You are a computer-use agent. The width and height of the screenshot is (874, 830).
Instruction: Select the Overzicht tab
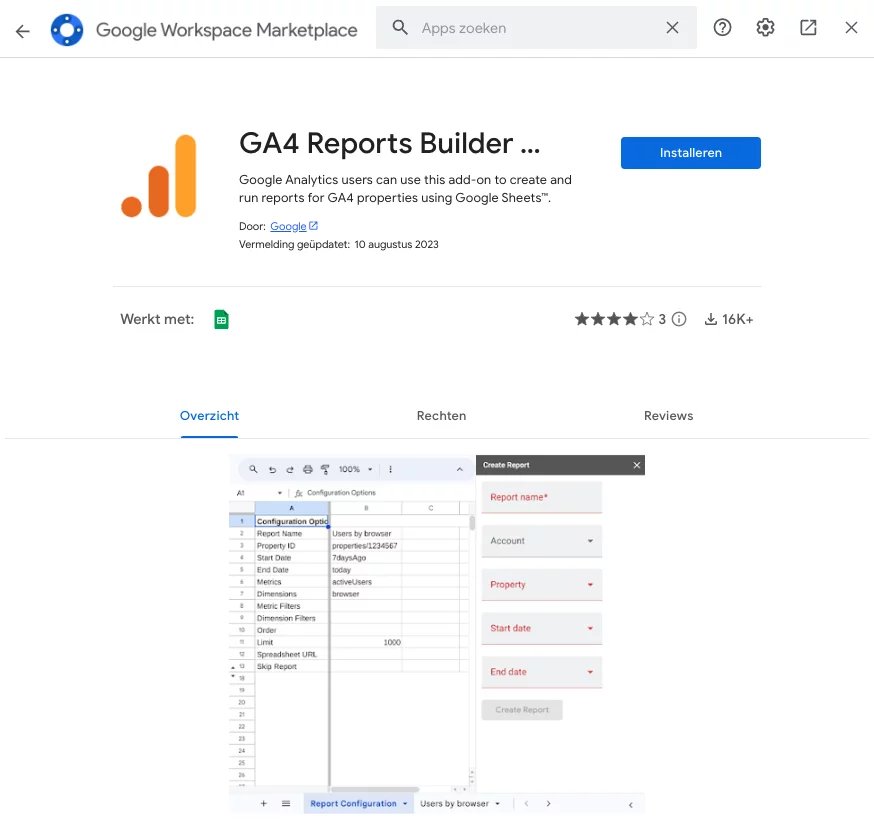tap(209, 416)
